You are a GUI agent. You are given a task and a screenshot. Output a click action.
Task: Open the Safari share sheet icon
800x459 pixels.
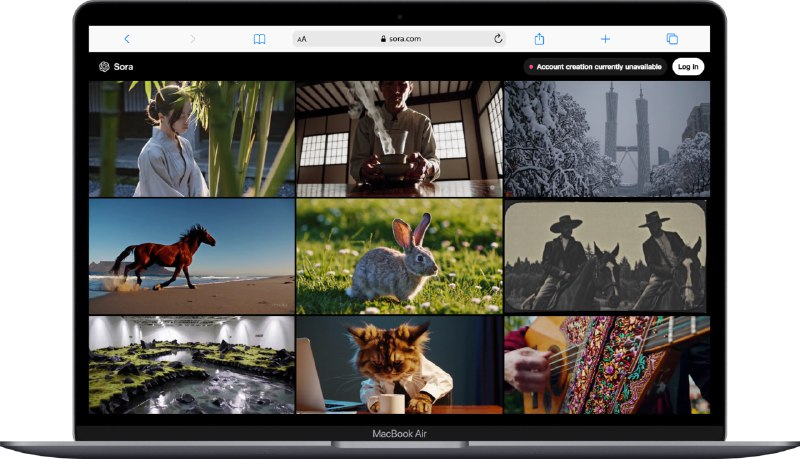click(x=539, y=39)
